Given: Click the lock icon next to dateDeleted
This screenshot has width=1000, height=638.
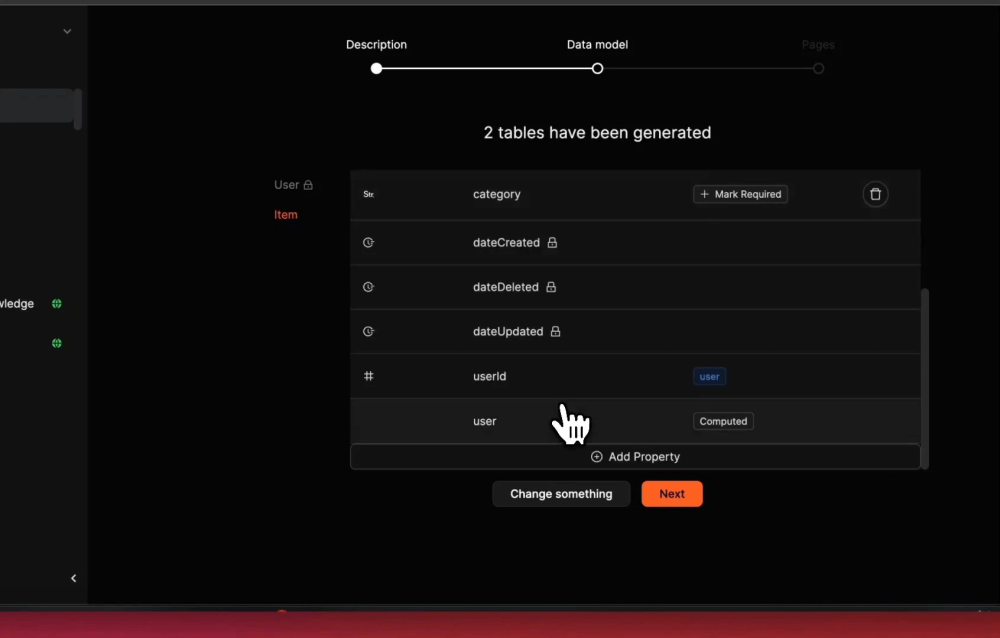Looking at the screenshot, I should click(551, 287).
